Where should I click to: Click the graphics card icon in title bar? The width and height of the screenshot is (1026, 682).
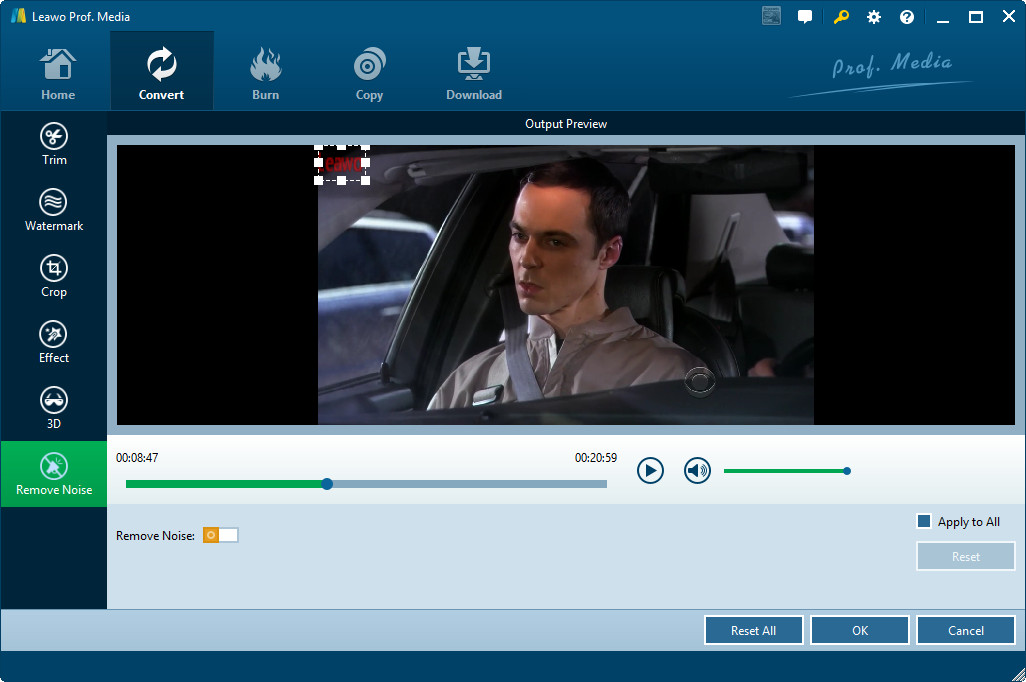point(771,16)
